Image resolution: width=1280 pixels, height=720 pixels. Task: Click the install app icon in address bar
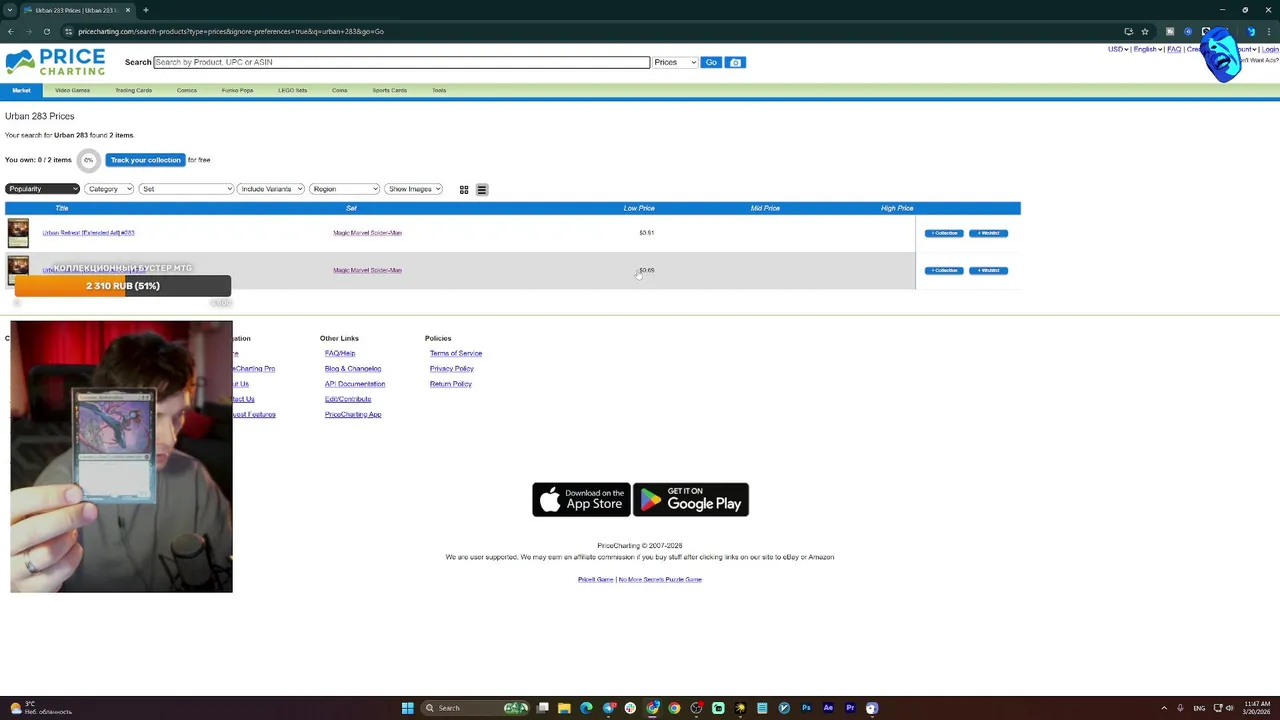[x=1128, y=31]
